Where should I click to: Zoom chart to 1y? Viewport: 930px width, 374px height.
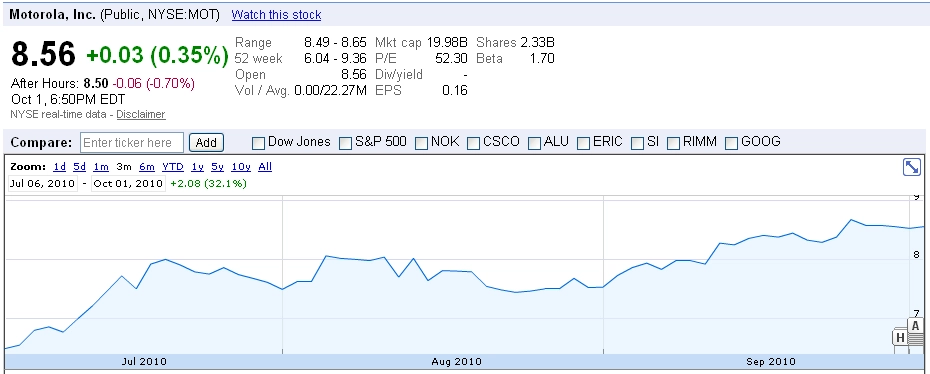point(197,167)
